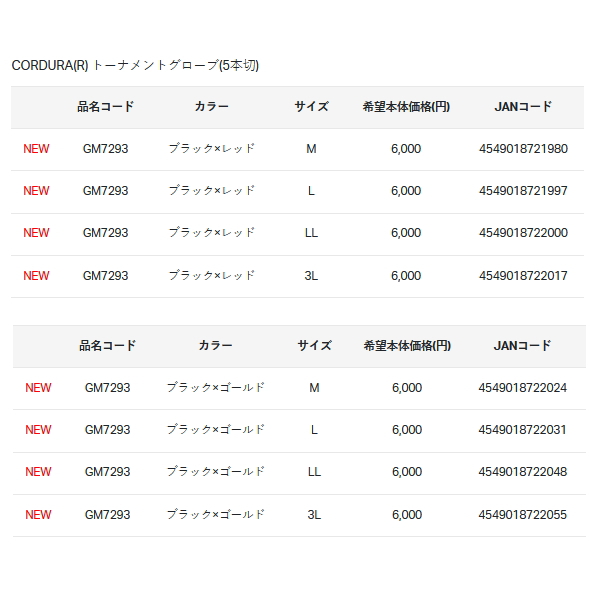Select ブラック×レッド color cell in LL row

(x=212, y=233)
